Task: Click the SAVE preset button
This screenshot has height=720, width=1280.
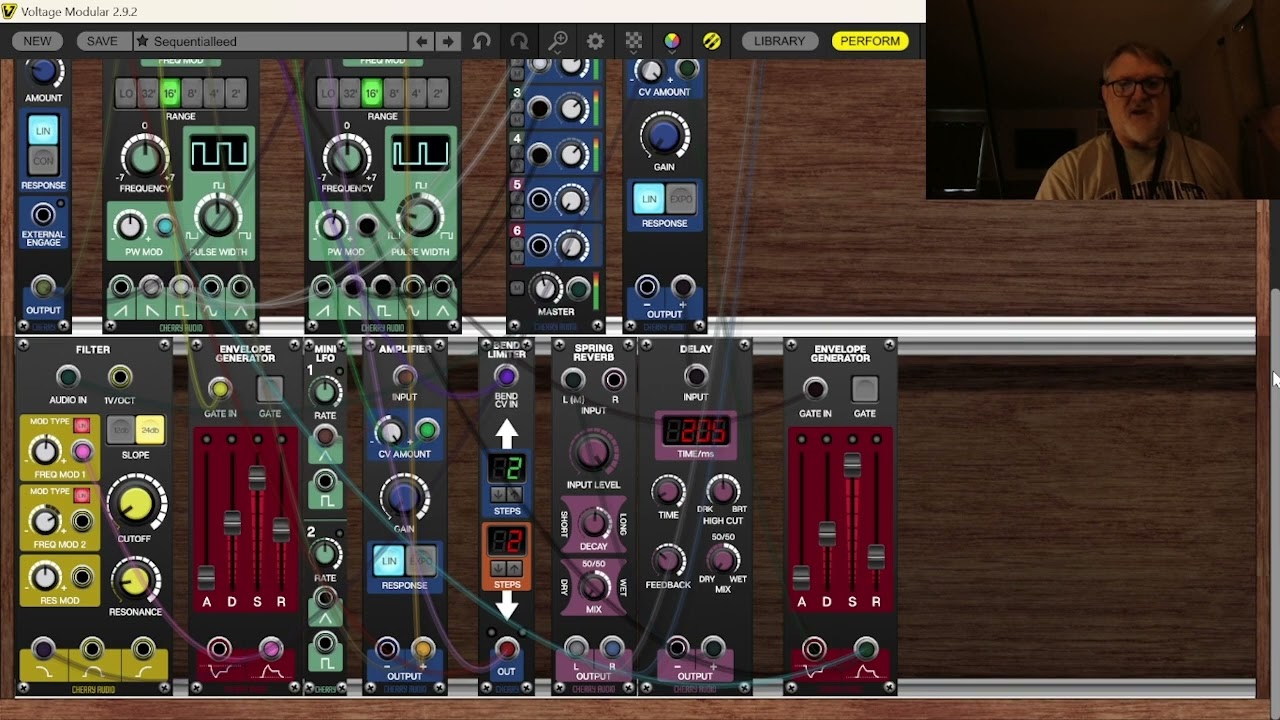Action: [102, 41]
